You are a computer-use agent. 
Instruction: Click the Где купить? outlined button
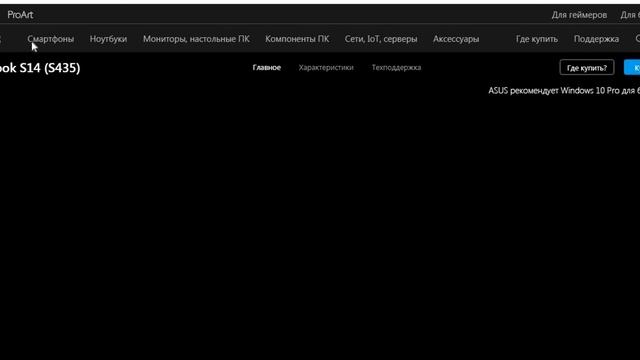587,67
